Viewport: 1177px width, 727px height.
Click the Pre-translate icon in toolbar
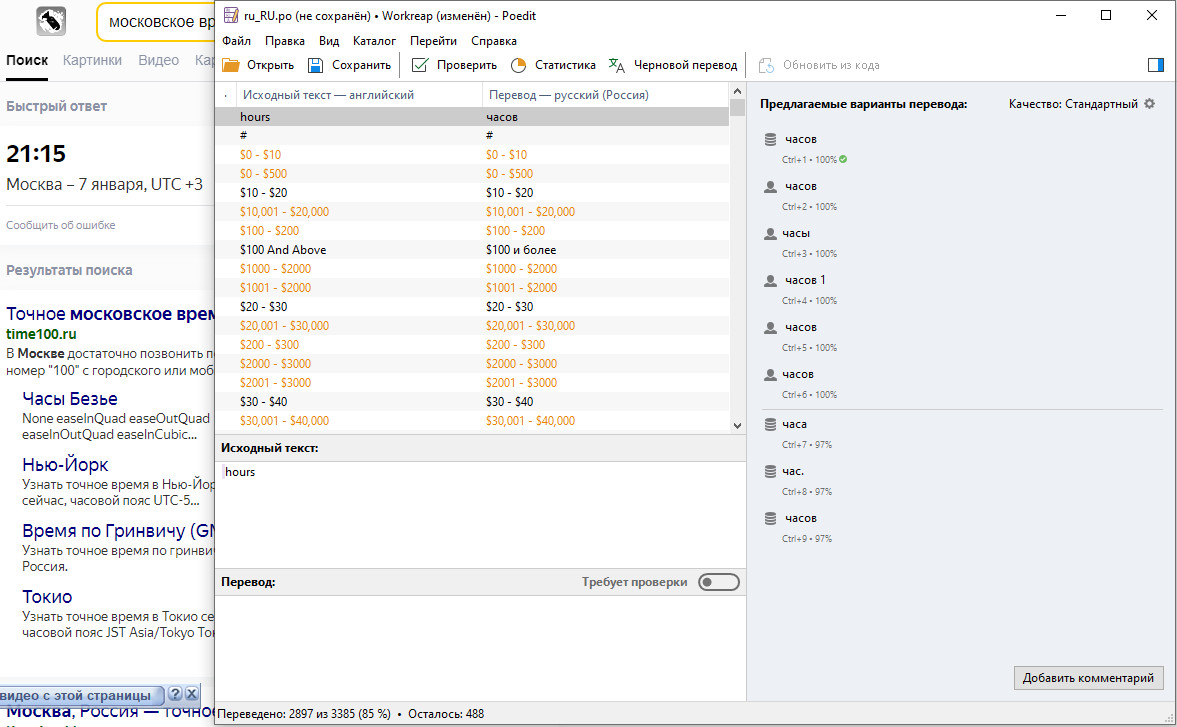(x=617, y=65)
